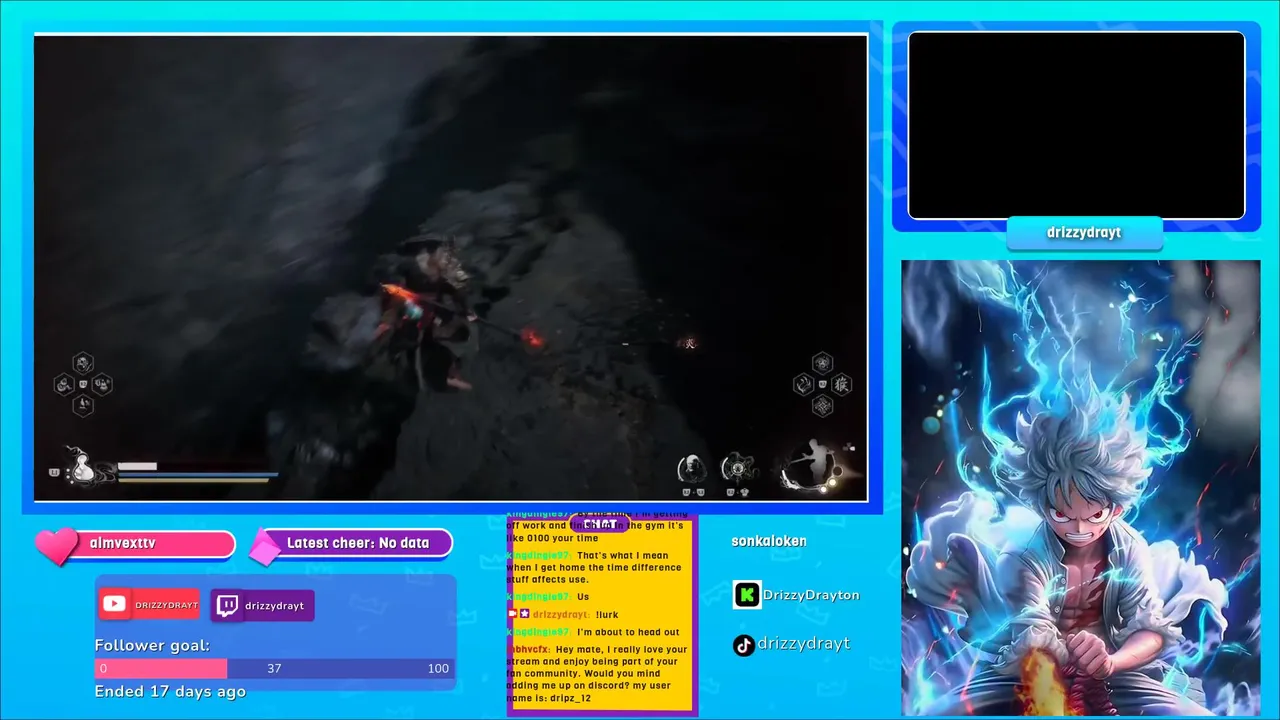This screenshot has height=720, width=1280.
Task: Click the Twitch logo icon
Action: 228,605
